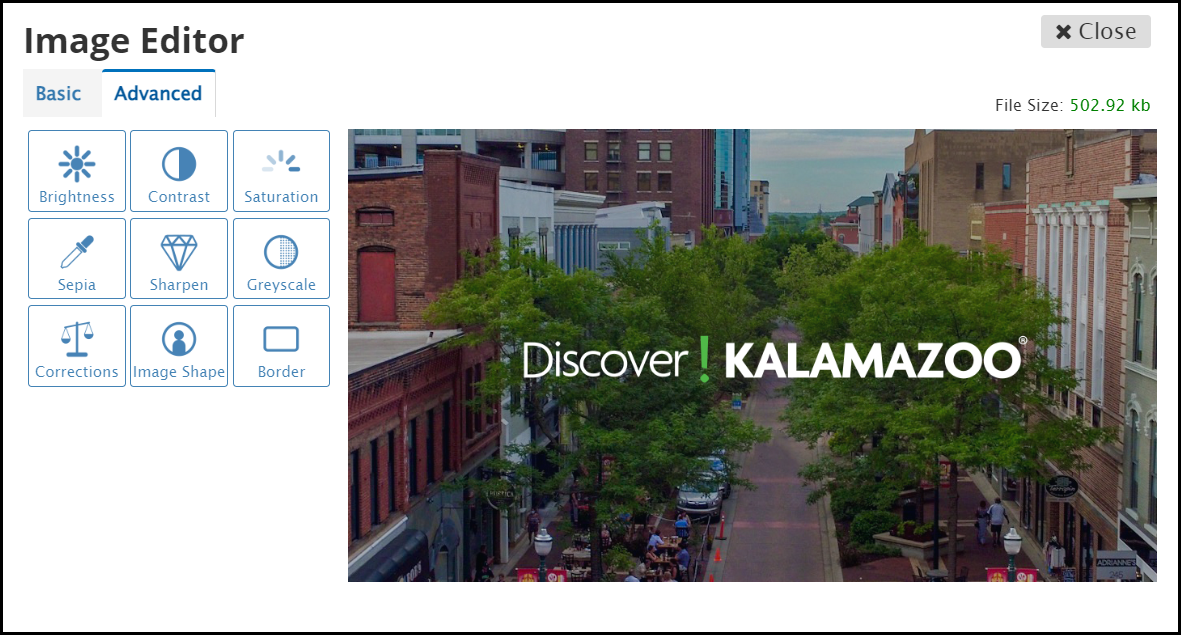Switch to the Basic tab
The height and width of the screenshot is (635, 1181).
(59, 93)
